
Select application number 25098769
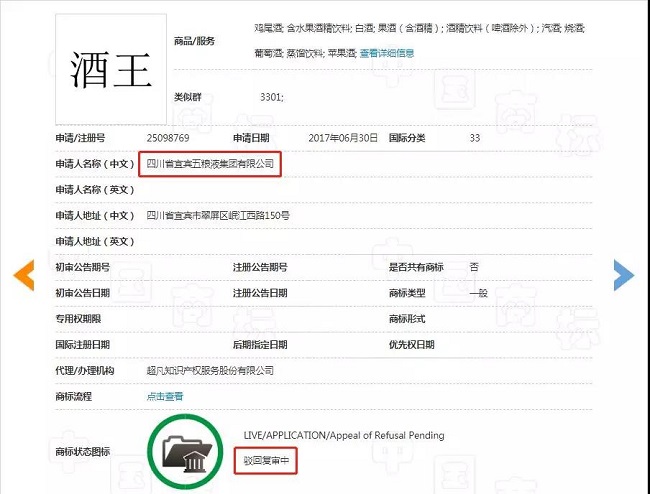pyautogui.click(x=168, y=138)
